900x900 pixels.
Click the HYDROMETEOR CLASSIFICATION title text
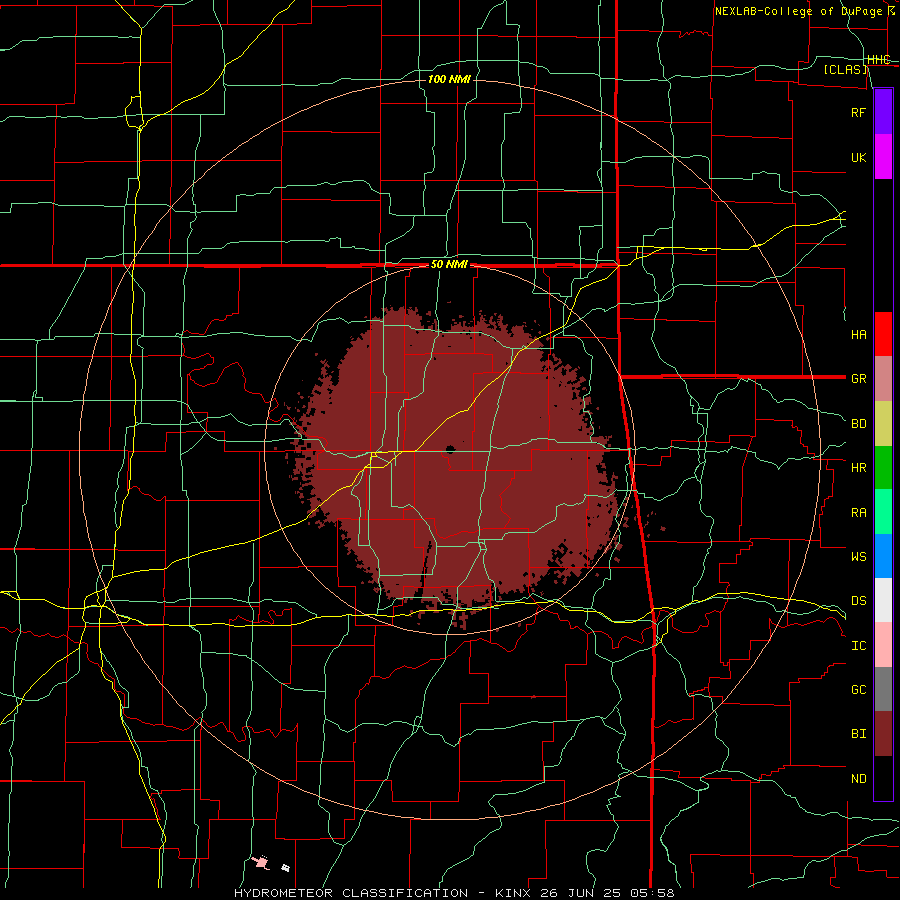pos(351,893)
